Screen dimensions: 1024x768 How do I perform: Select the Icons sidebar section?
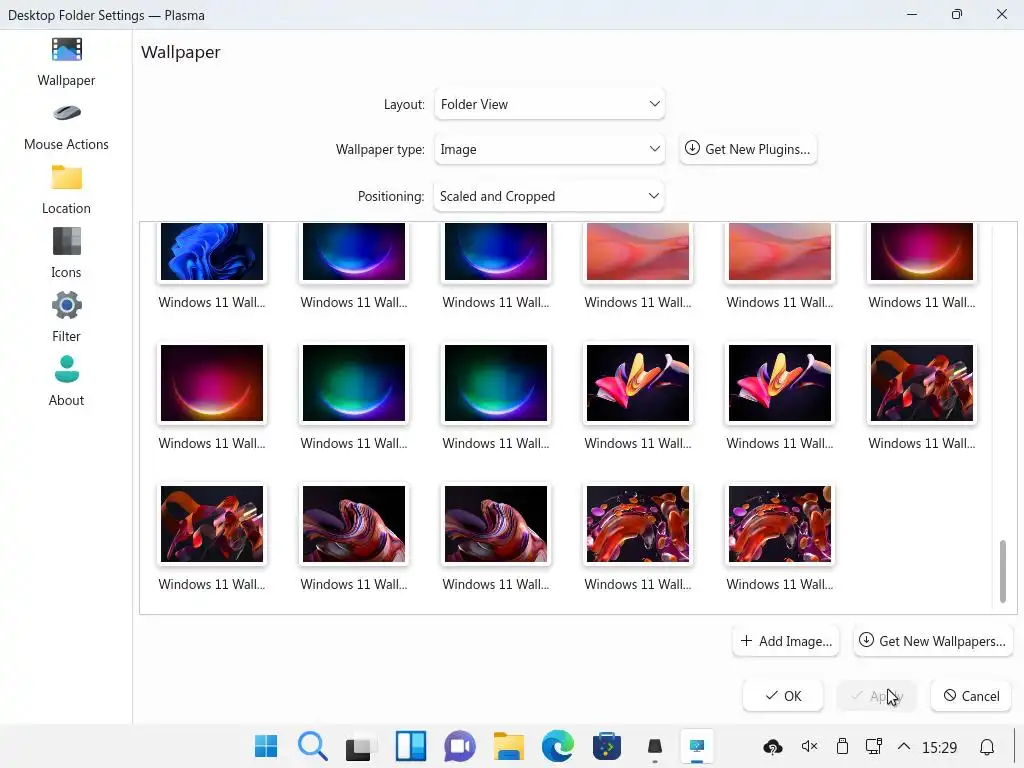click(x=66, y=255)
